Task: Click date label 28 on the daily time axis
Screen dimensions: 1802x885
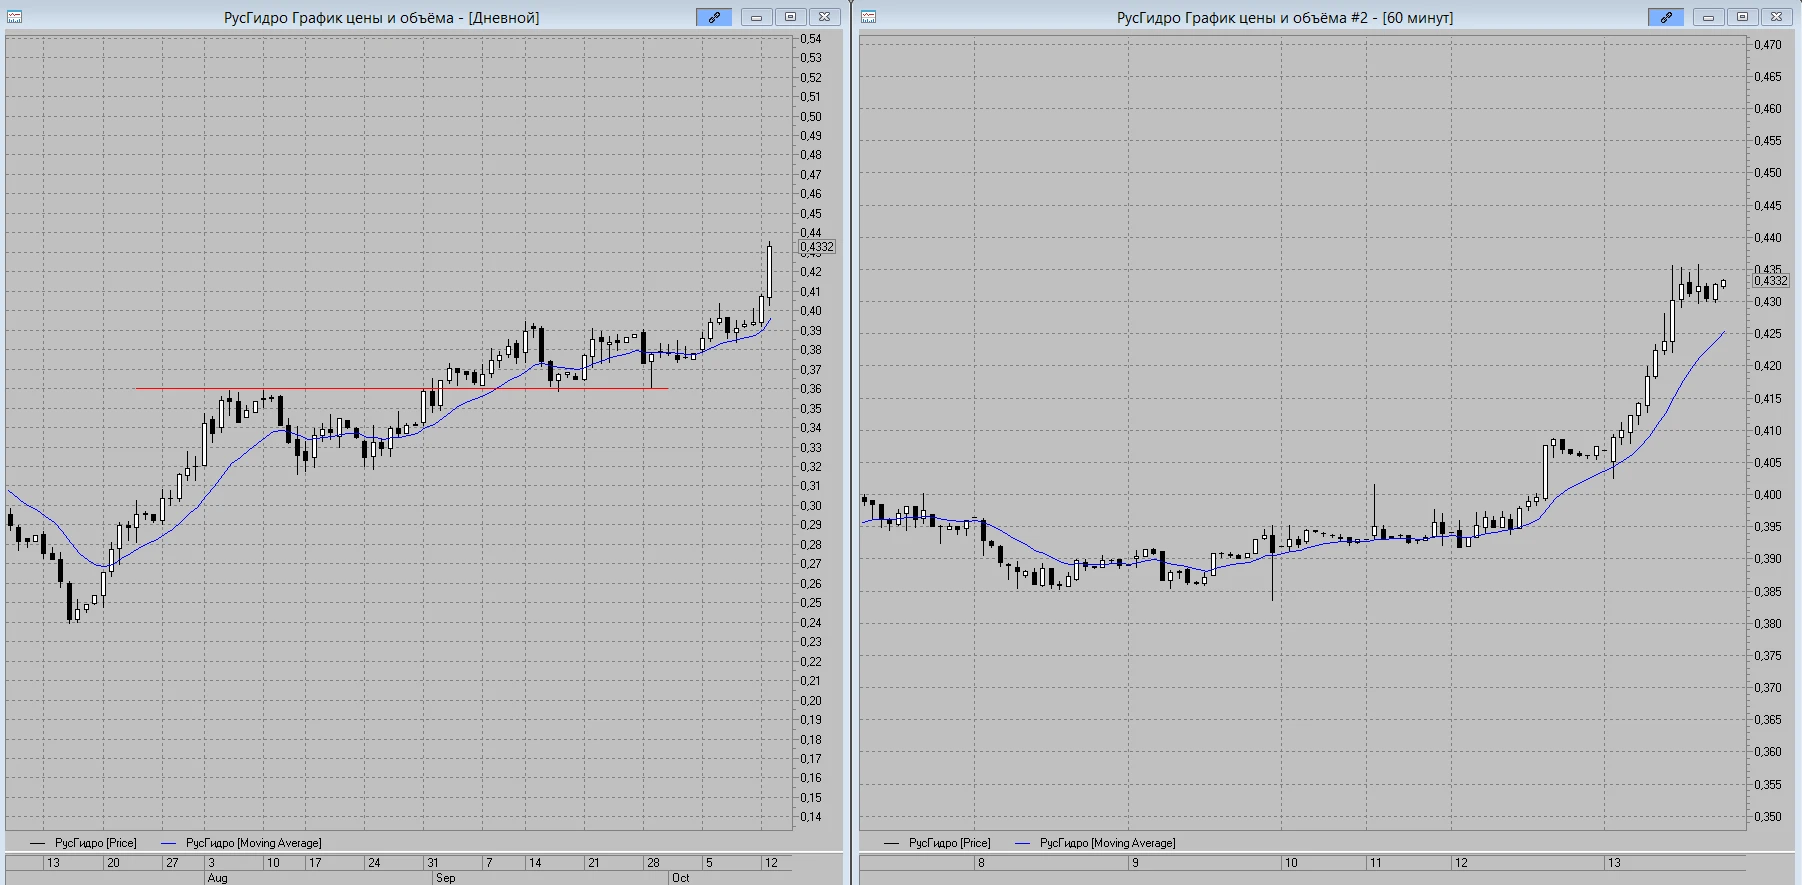Action: pos(653,863)
